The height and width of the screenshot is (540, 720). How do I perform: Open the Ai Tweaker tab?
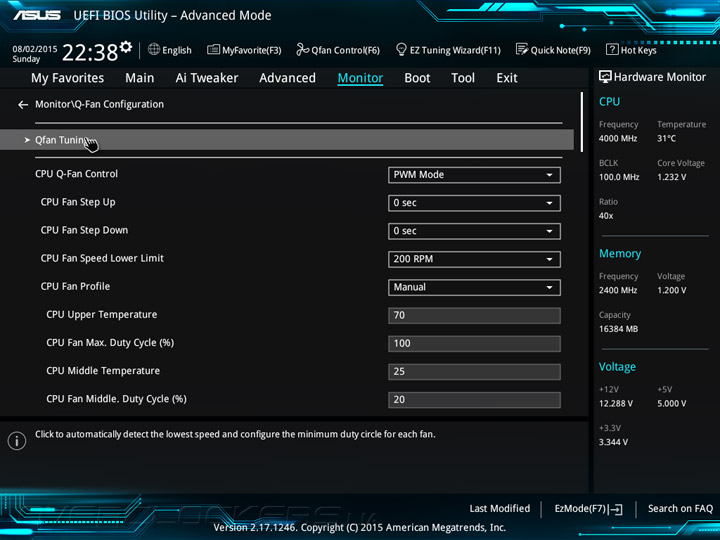click(x=207, y=78)
